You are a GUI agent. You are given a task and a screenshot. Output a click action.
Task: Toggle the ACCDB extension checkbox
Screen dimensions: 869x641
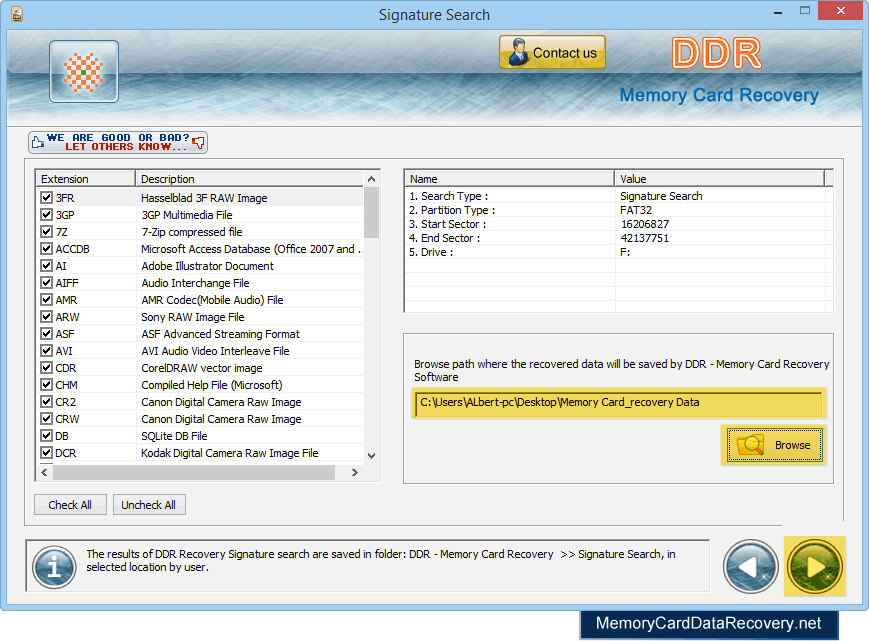pos(47,249)
